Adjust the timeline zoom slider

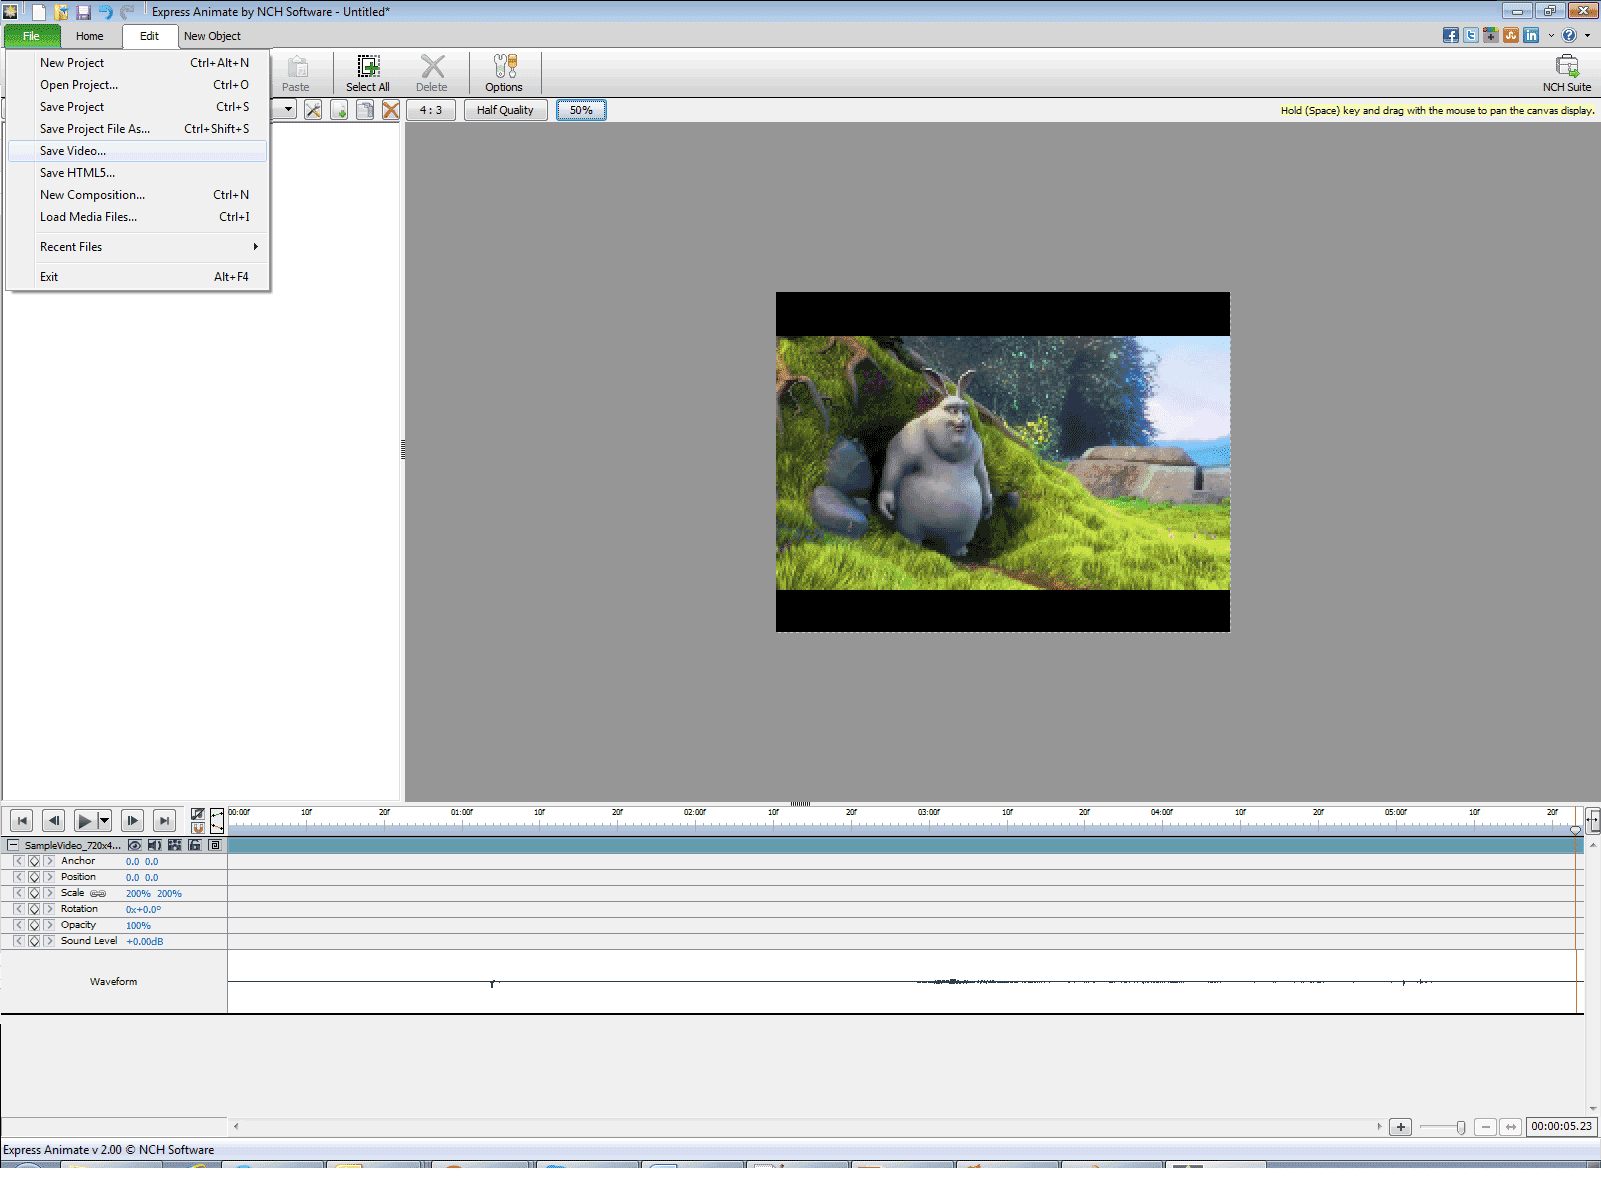[x=1460, y=1127]
